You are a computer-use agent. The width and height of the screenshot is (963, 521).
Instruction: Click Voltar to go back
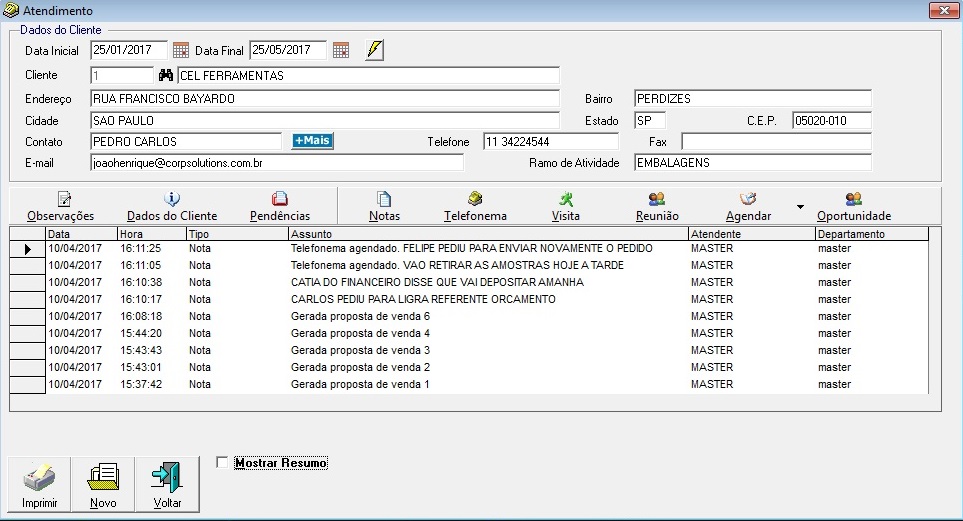pyautogui.click(x=167, y=484)
